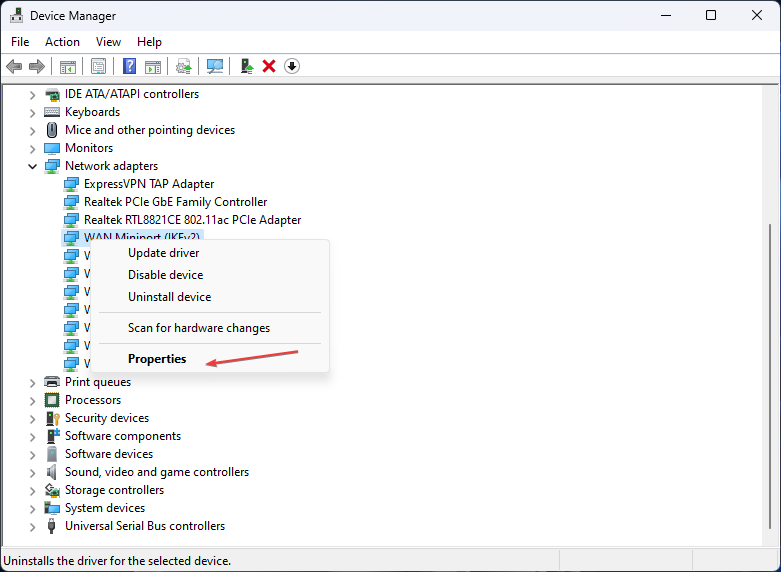
Task: Select Update driver from context menu
Action: (163, 253)
